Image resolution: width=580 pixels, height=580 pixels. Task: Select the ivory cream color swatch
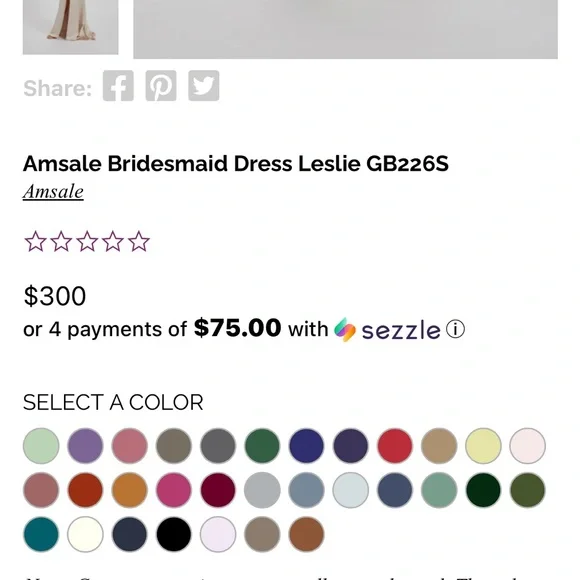point(85,535)
